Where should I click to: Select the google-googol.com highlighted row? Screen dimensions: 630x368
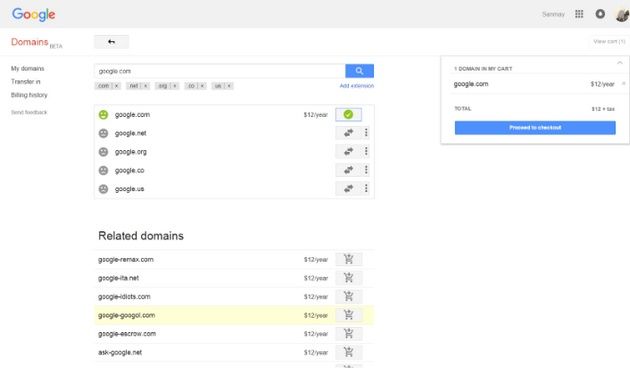pos(234,315)
